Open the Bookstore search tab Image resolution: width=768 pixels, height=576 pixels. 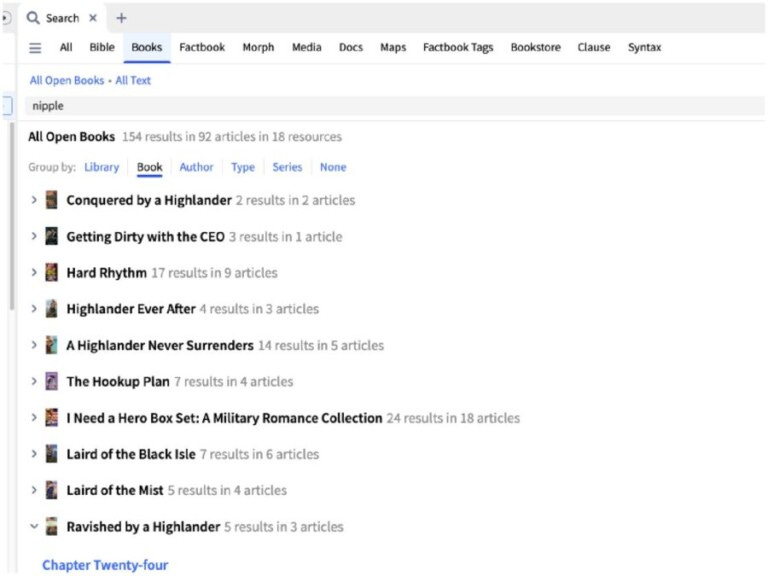pos(535,48)
